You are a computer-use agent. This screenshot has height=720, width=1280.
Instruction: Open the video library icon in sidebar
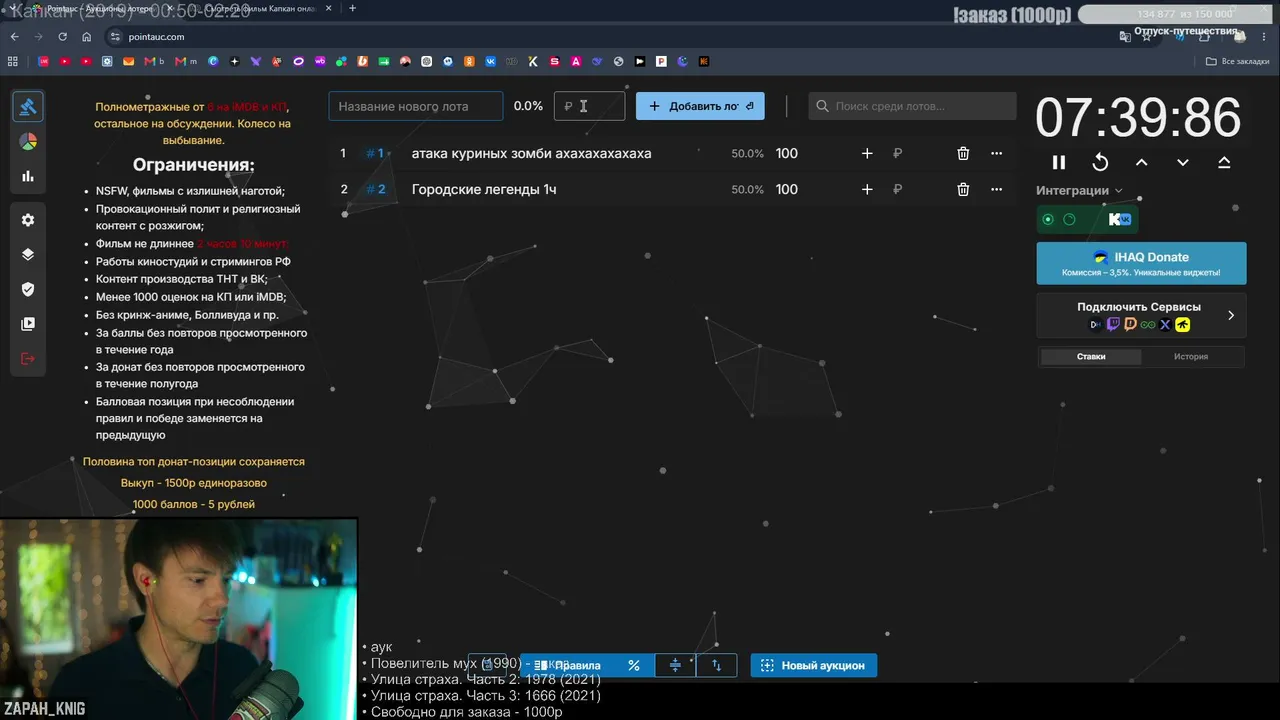pyautogui.click(x=28, y=324)
